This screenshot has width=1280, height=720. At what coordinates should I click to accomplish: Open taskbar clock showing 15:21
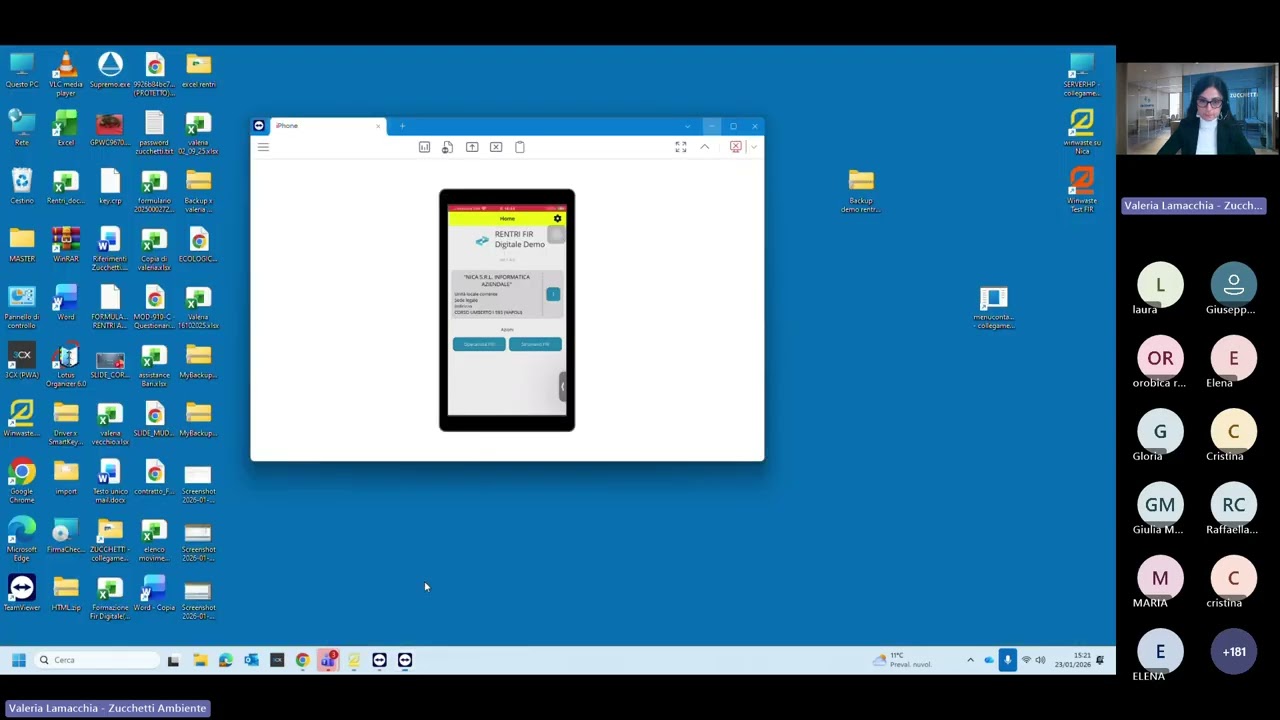[x=1072, y=660]
